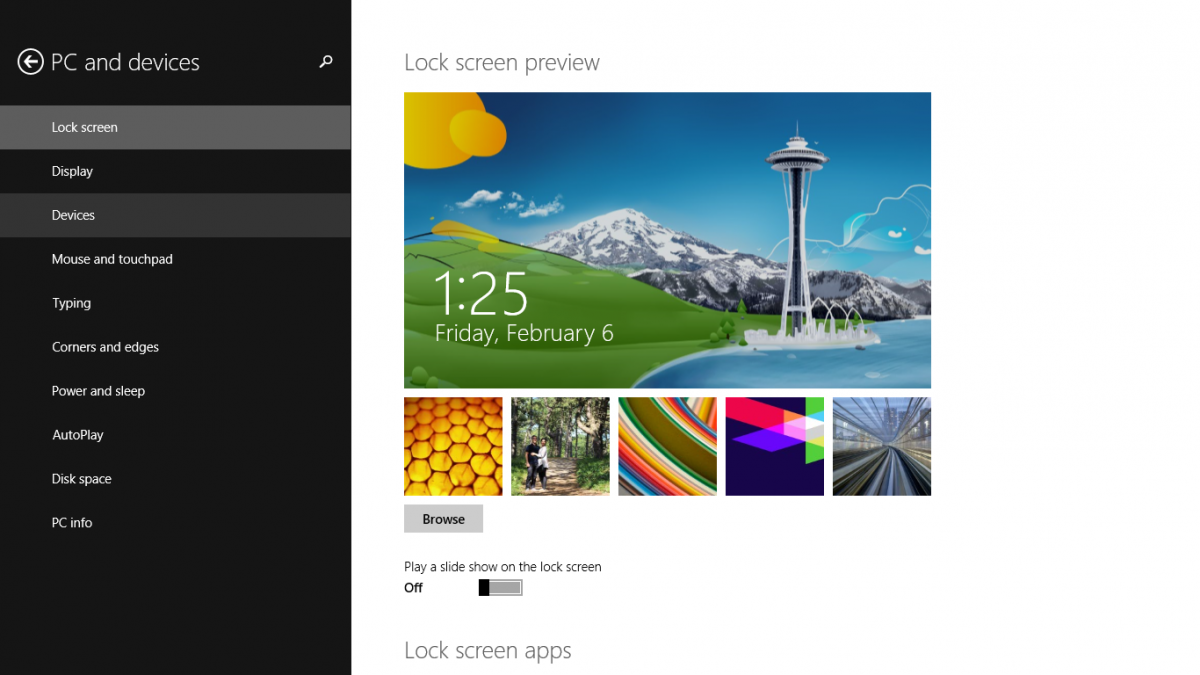Open search with the magnifier icon
This screenshot has width=1200, height=675.
(325, 62)
